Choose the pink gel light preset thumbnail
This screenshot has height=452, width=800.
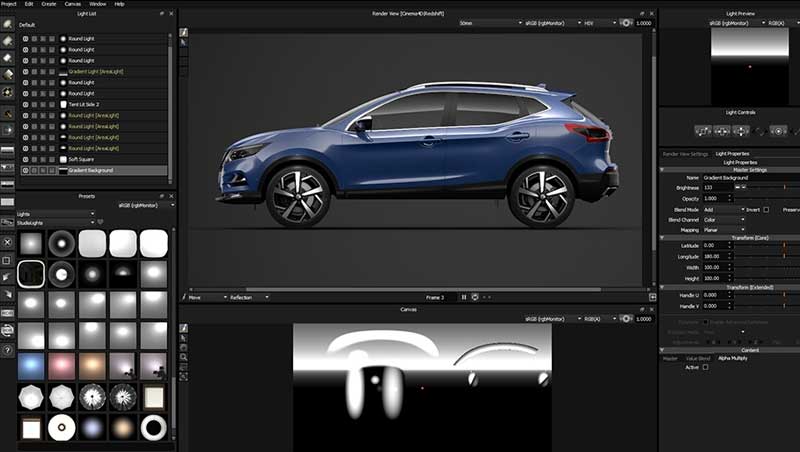62,367
